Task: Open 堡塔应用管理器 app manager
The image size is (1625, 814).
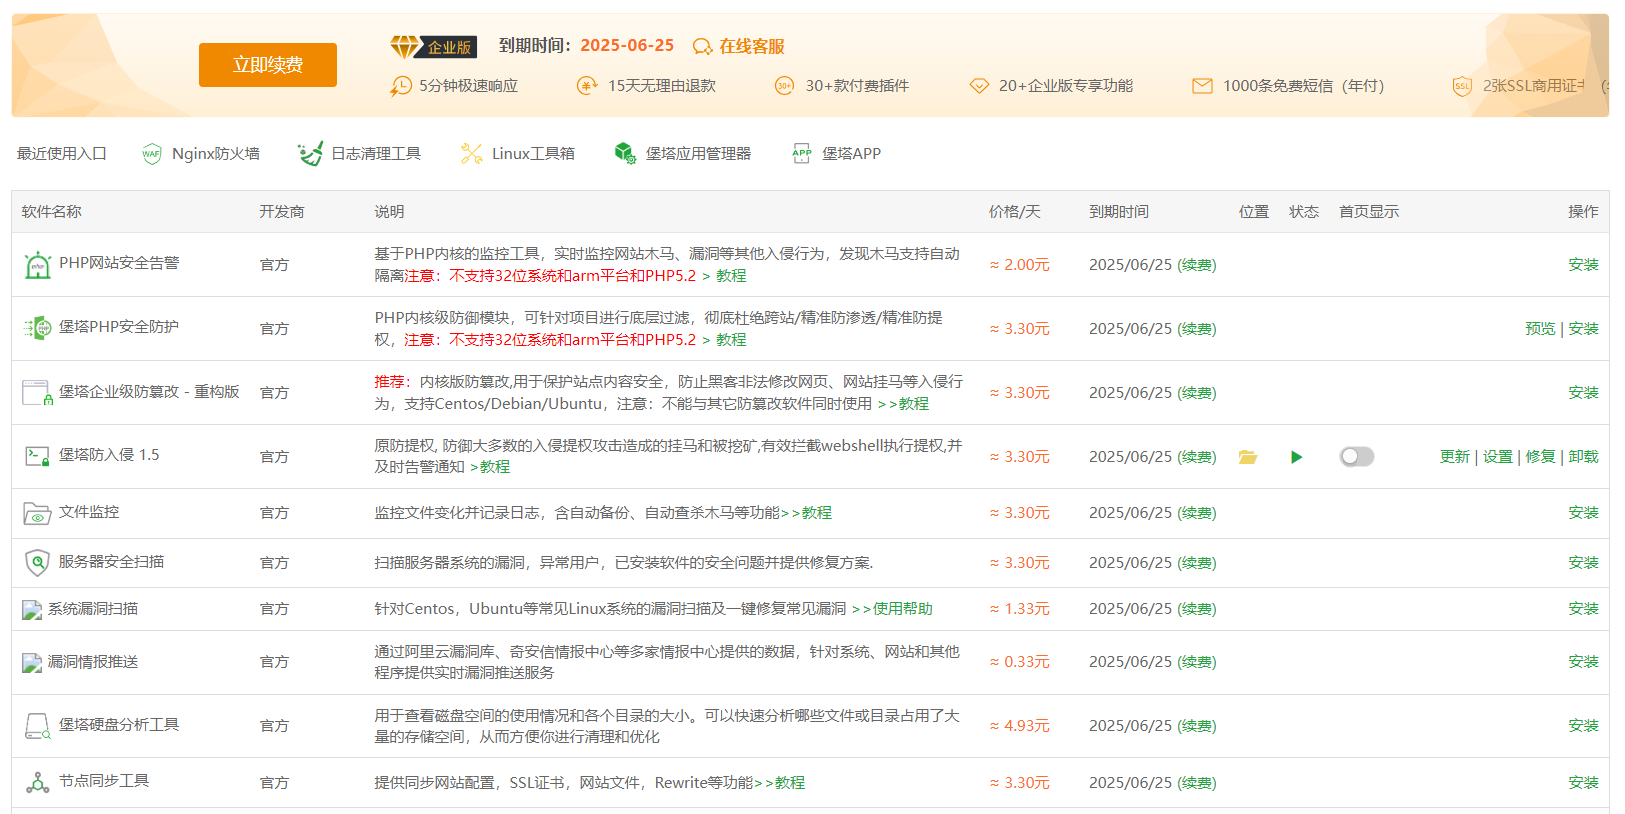Action: pyautogui.click(x=683, y=154)
